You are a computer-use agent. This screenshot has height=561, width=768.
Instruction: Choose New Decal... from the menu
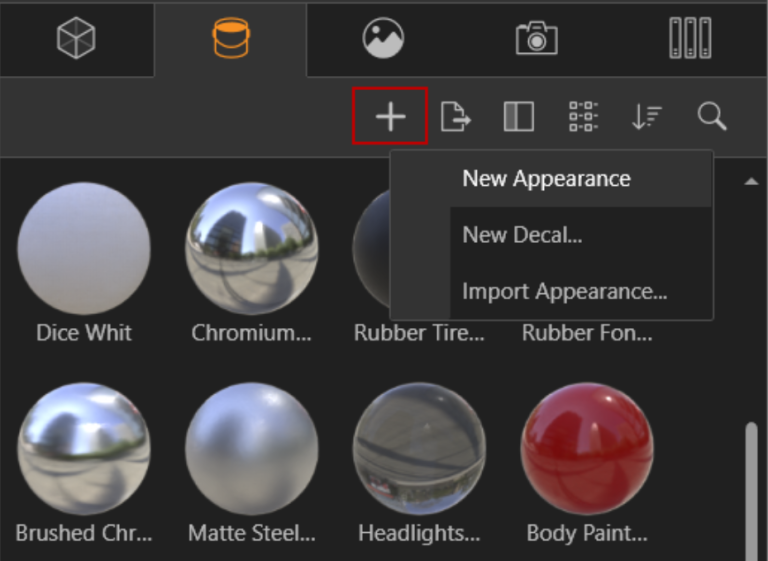click(522, 236)
